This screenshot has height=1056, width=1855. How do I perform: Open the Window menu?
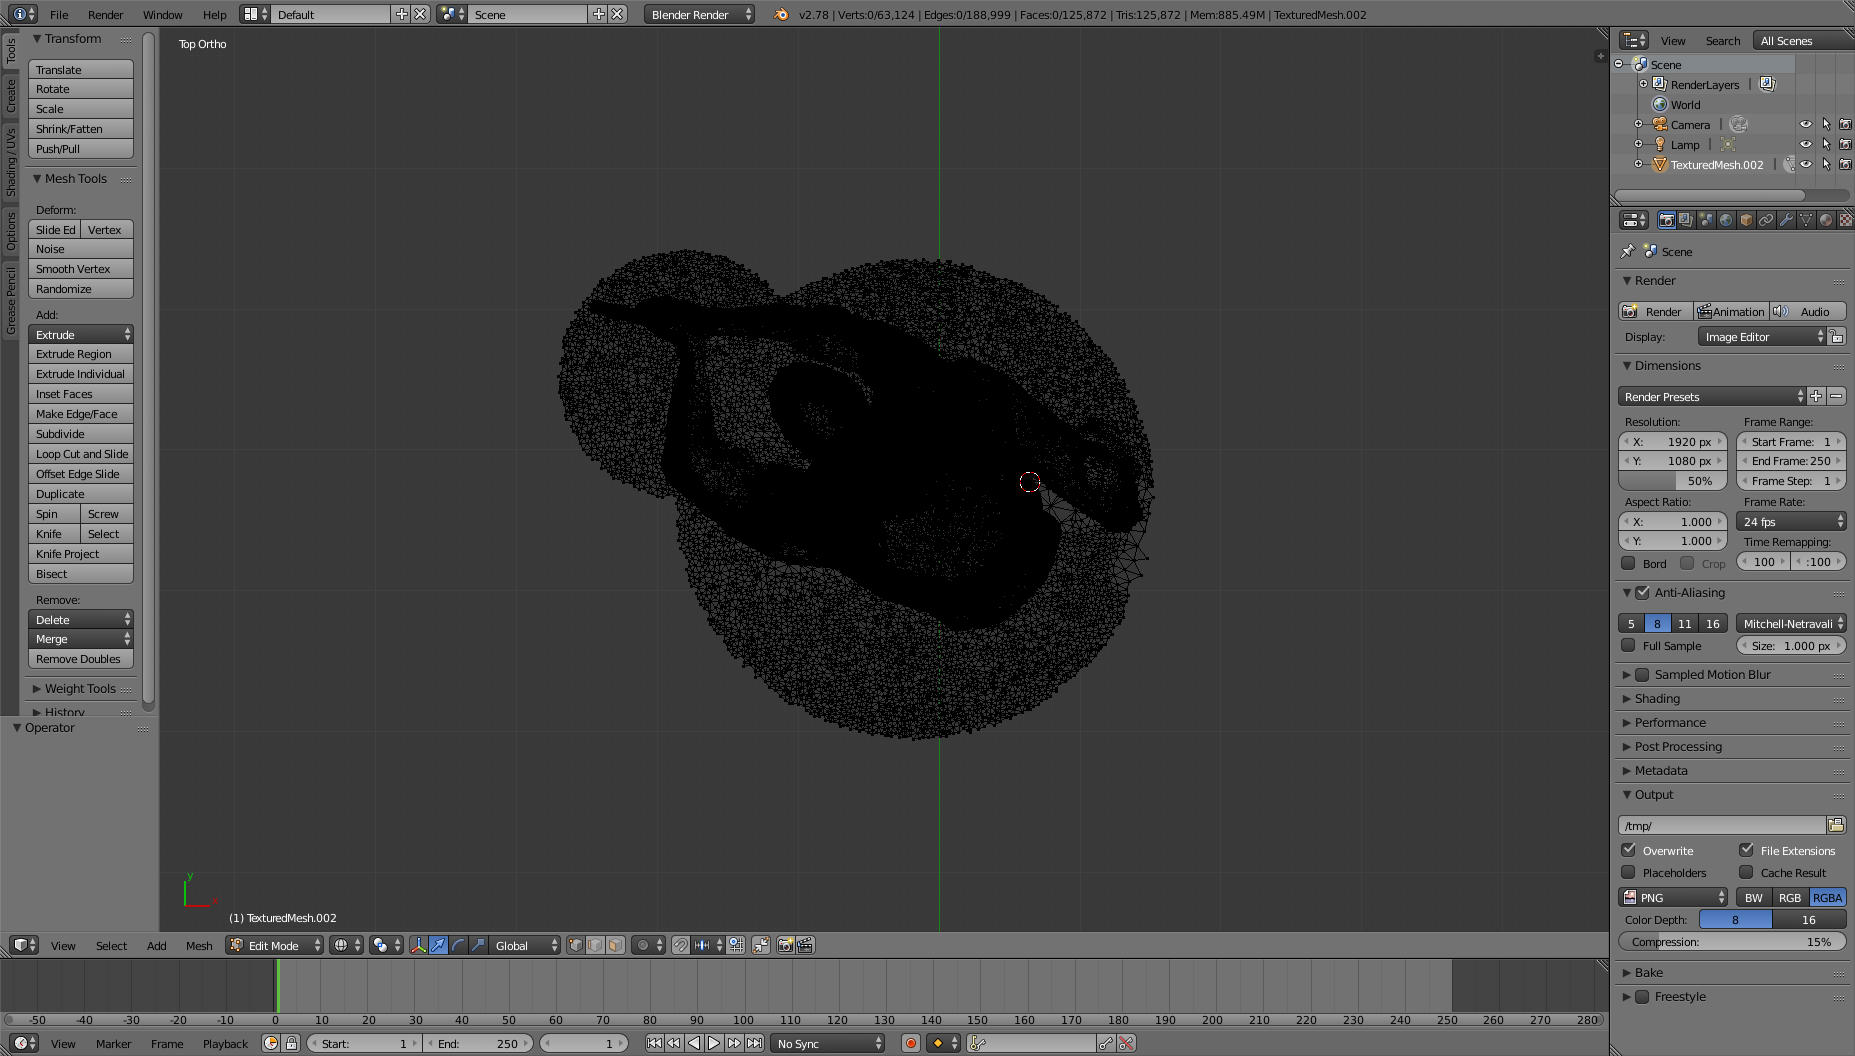pos(162,14)
